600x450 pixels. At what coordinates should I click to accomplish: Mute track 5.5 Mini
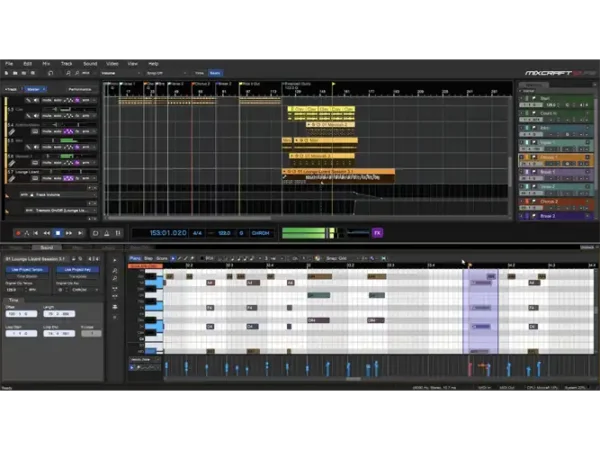[46, 147]
